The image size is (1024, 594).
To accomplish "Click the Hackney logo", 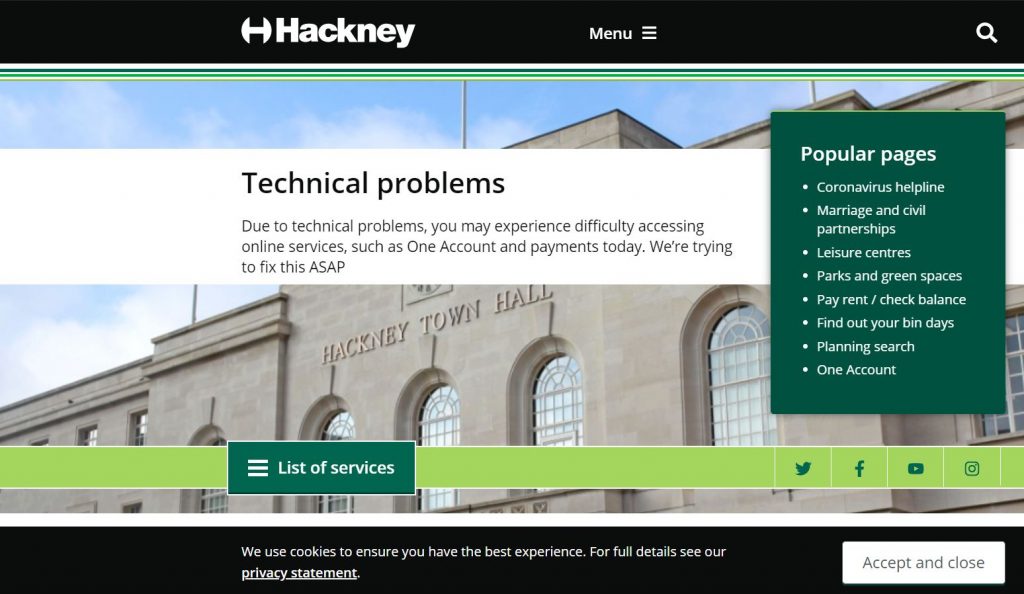I will (328, 32).
